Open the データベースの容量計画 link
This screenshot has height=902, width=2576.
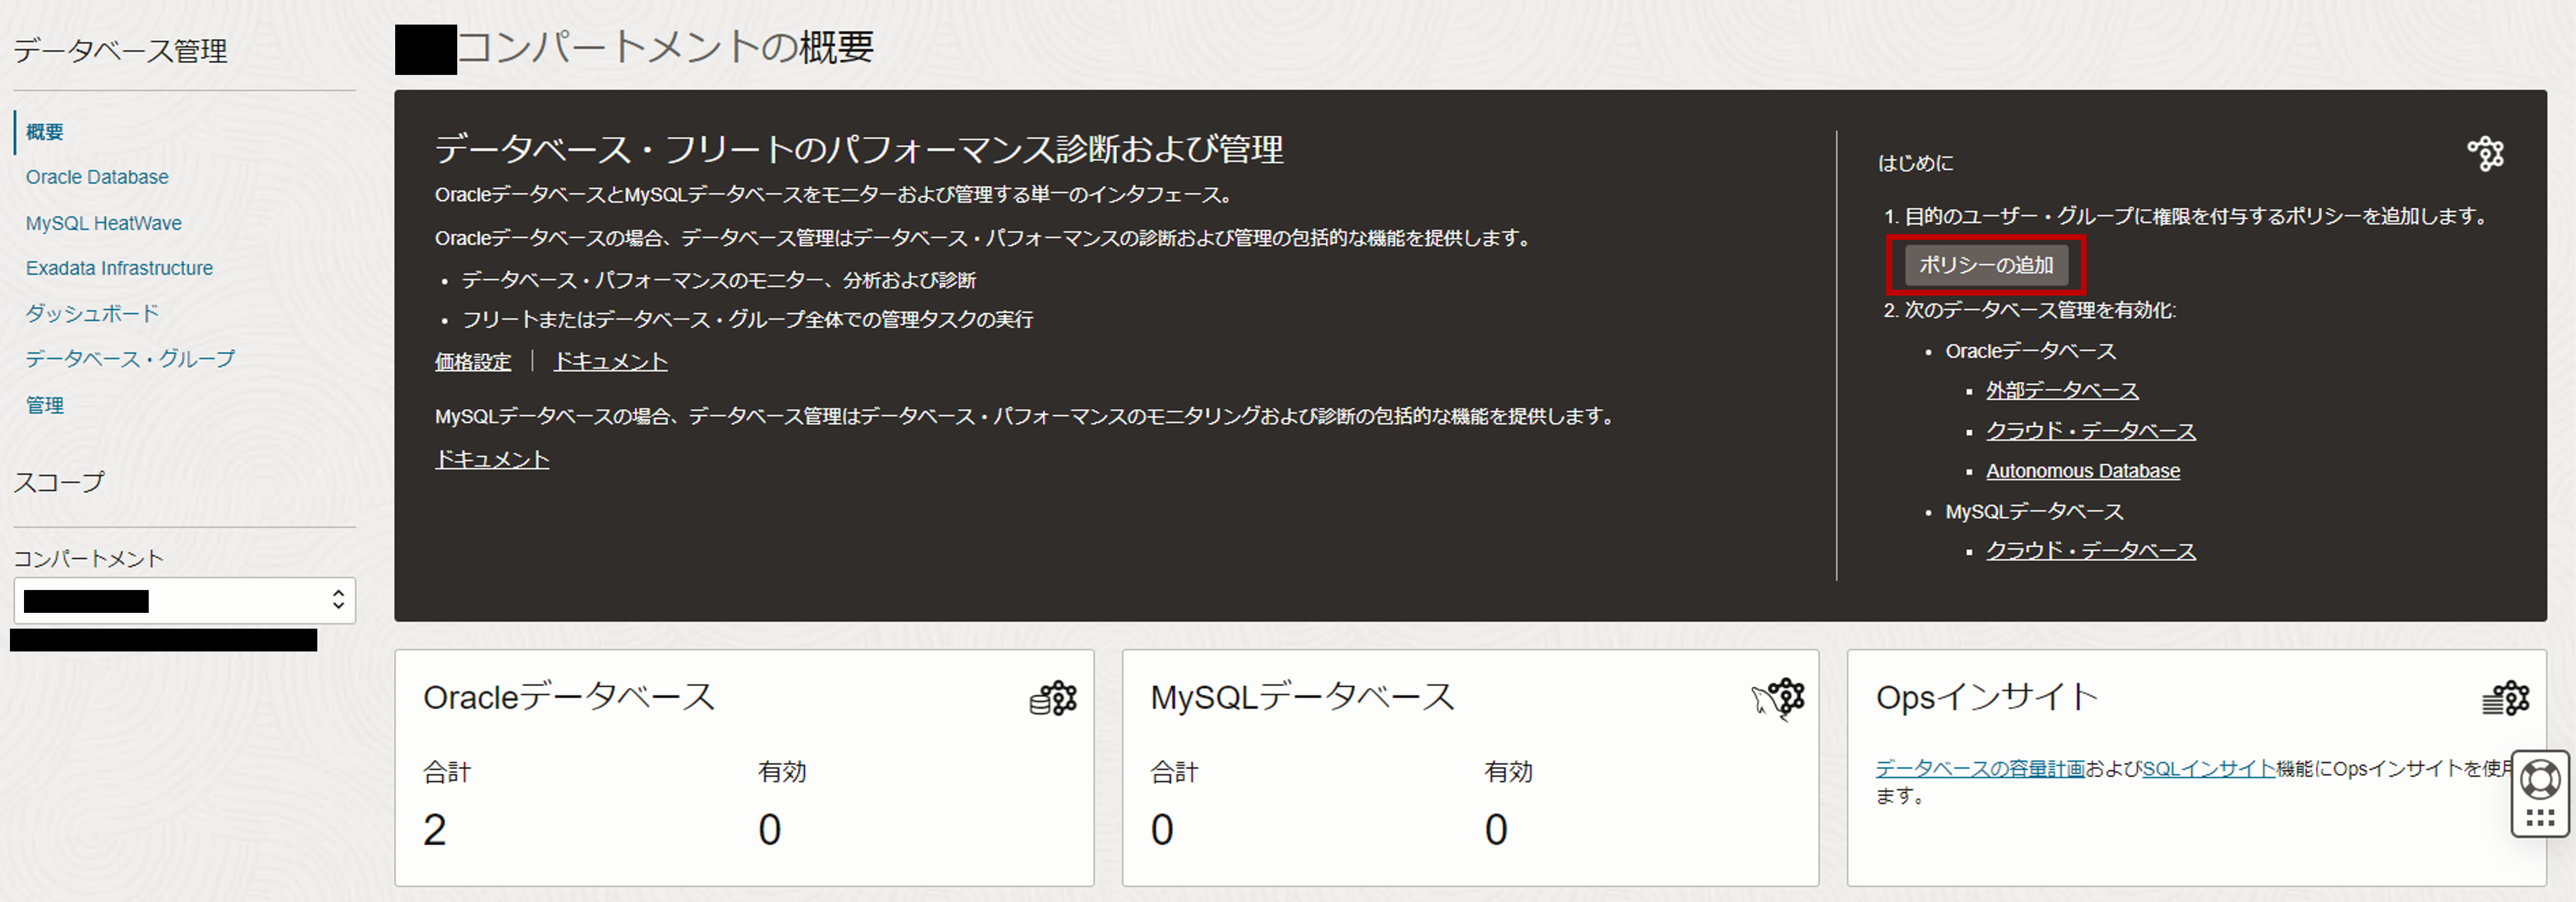coord(1979,768)
